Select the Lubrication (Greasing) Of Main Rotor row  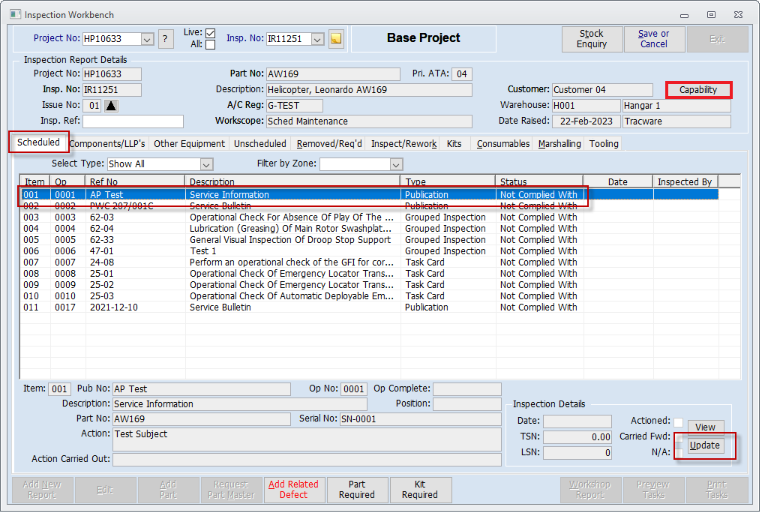pyautogui.click(x=369, y=228)
